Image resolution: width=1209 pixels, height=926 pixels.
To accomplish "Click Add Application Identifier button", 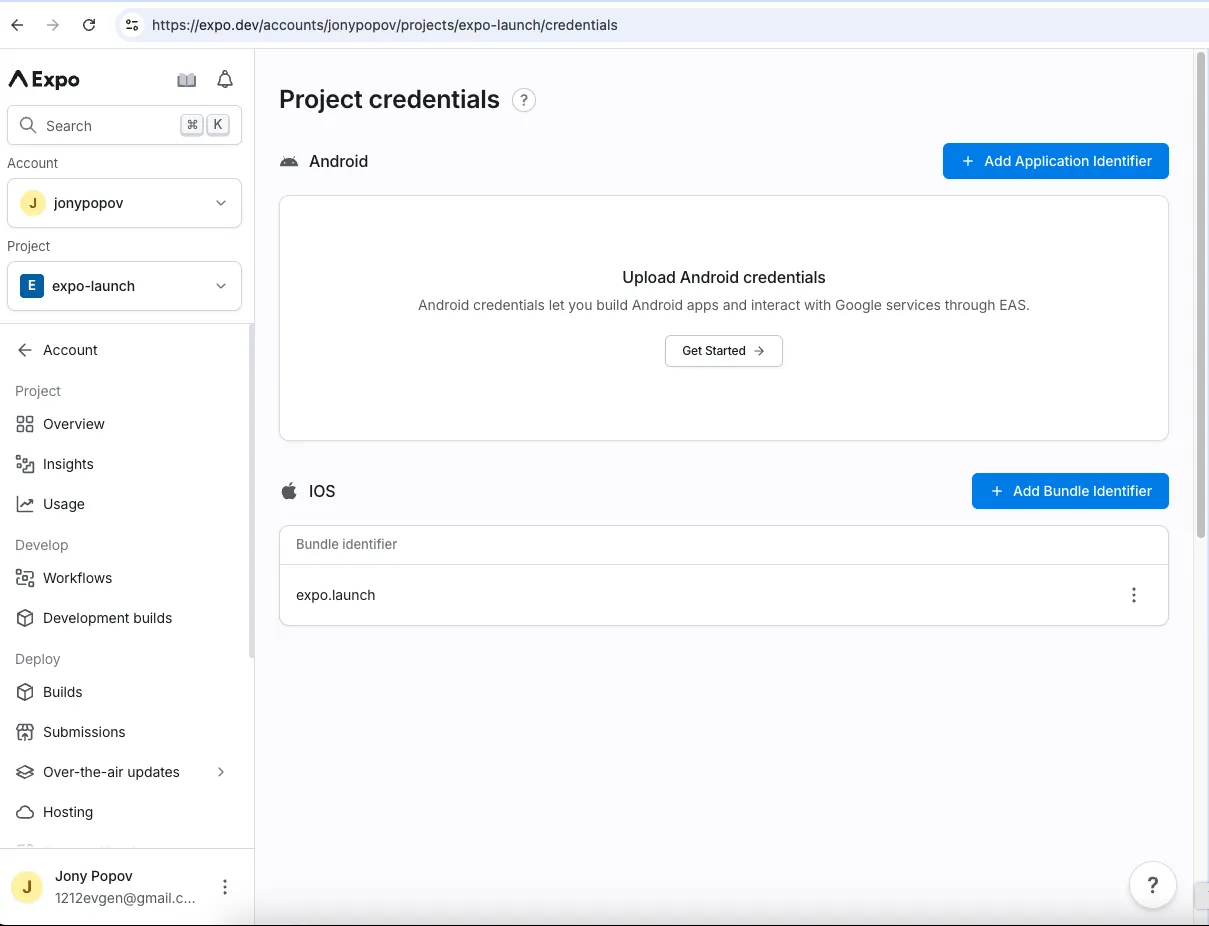I will click(x=1056, y=161).
